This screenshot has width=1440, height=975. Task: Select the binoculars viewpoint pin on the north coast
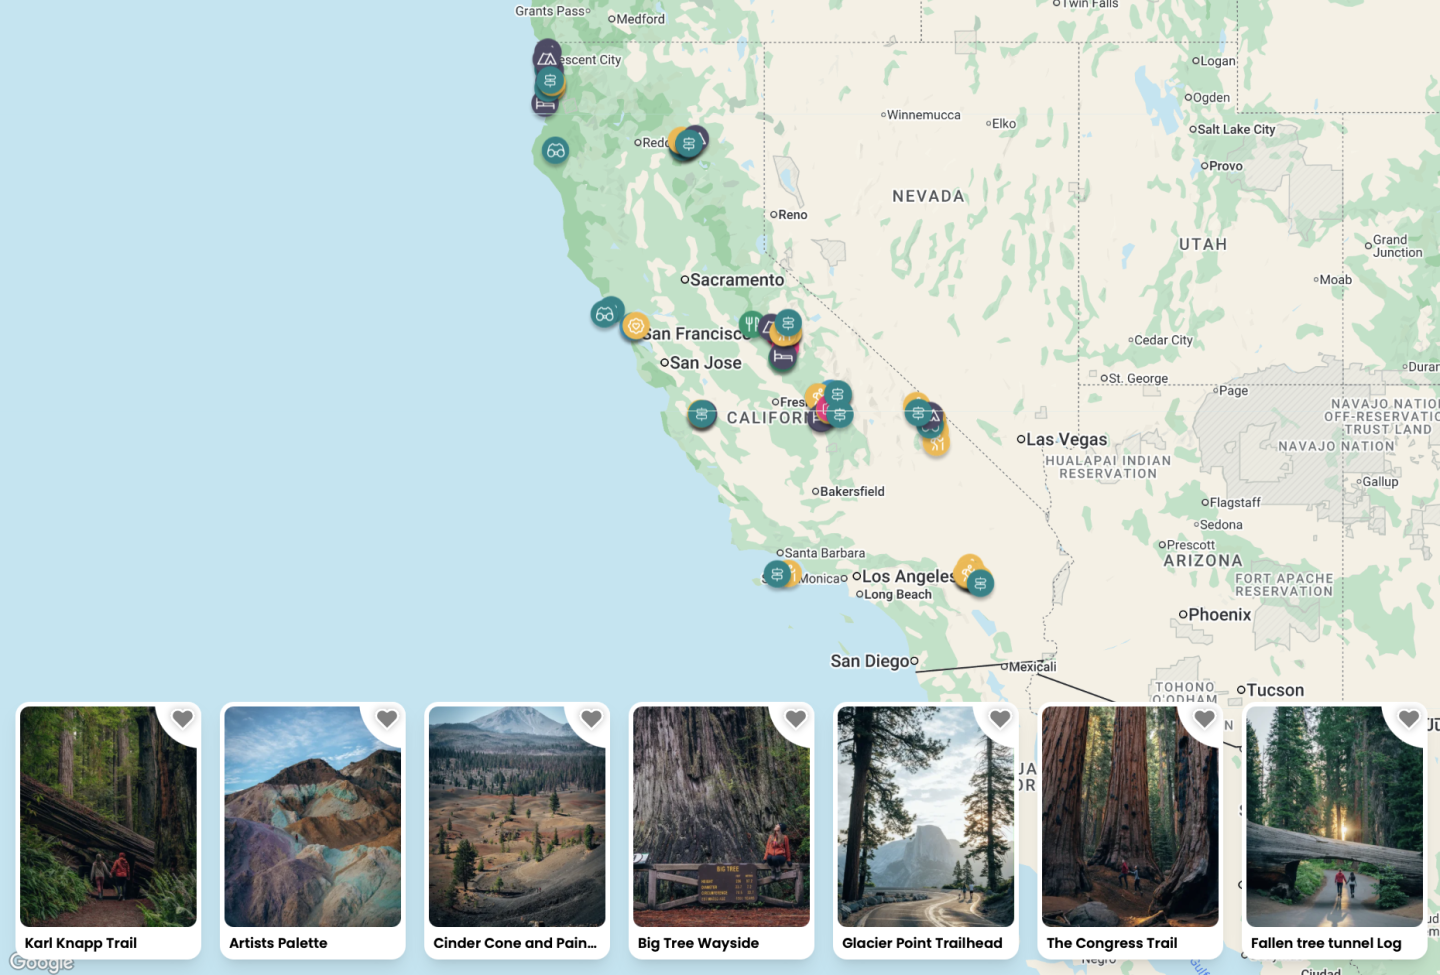(x=554, y=151)
